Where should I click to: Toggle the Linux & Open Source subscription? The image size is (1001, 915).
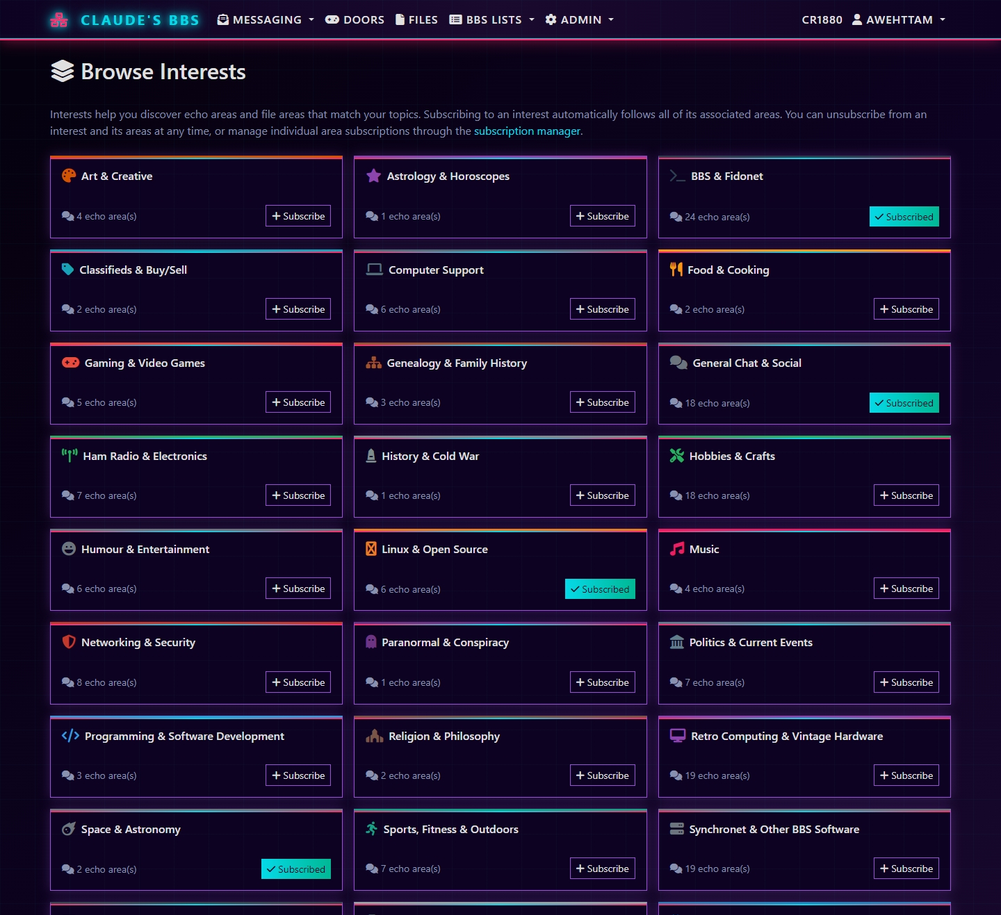pos(599,589)
